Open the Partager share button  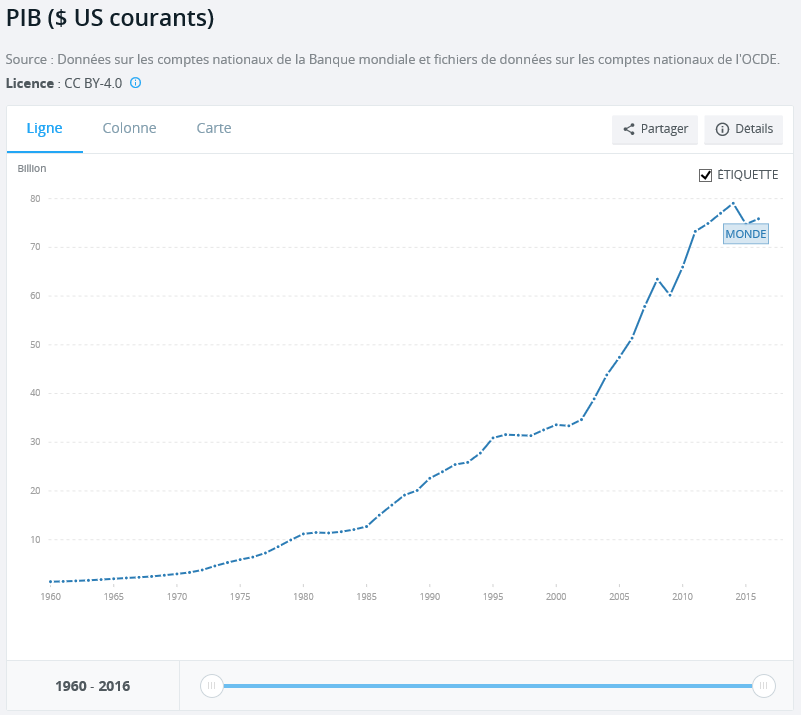(x=655, y=129)
